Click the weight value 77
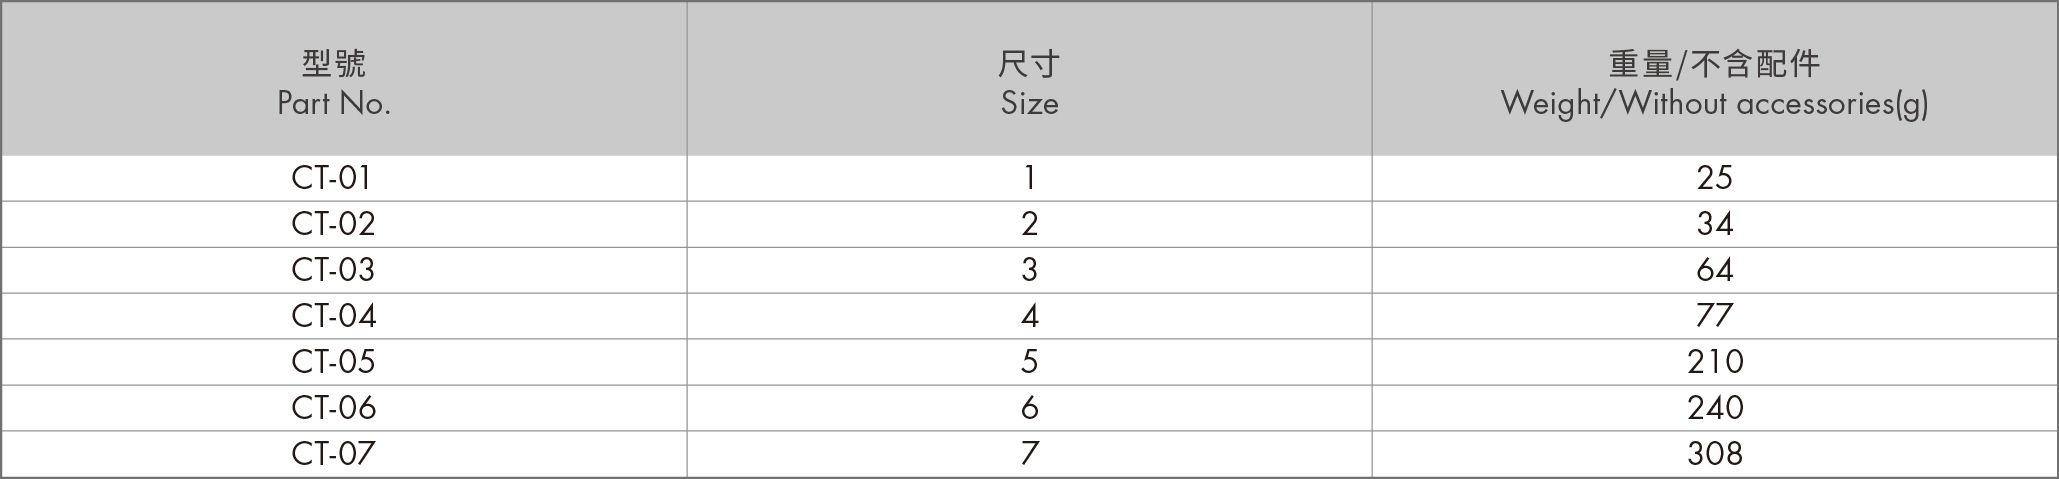 1714,316
